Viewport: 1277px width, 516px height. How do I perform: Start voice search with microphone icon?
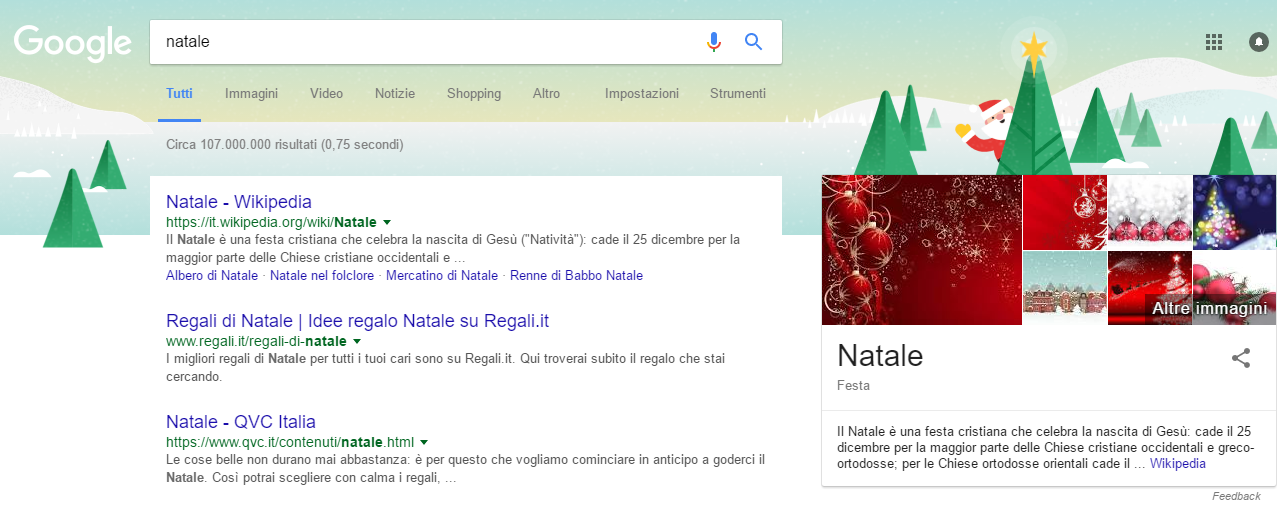click(x=713, y=42)
